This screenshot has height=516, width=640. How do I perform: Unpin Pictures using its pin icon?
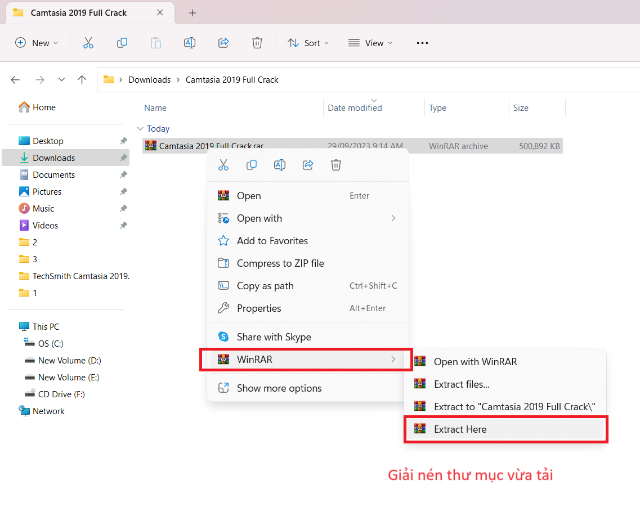pyautogui.click(x=123, y=191)
